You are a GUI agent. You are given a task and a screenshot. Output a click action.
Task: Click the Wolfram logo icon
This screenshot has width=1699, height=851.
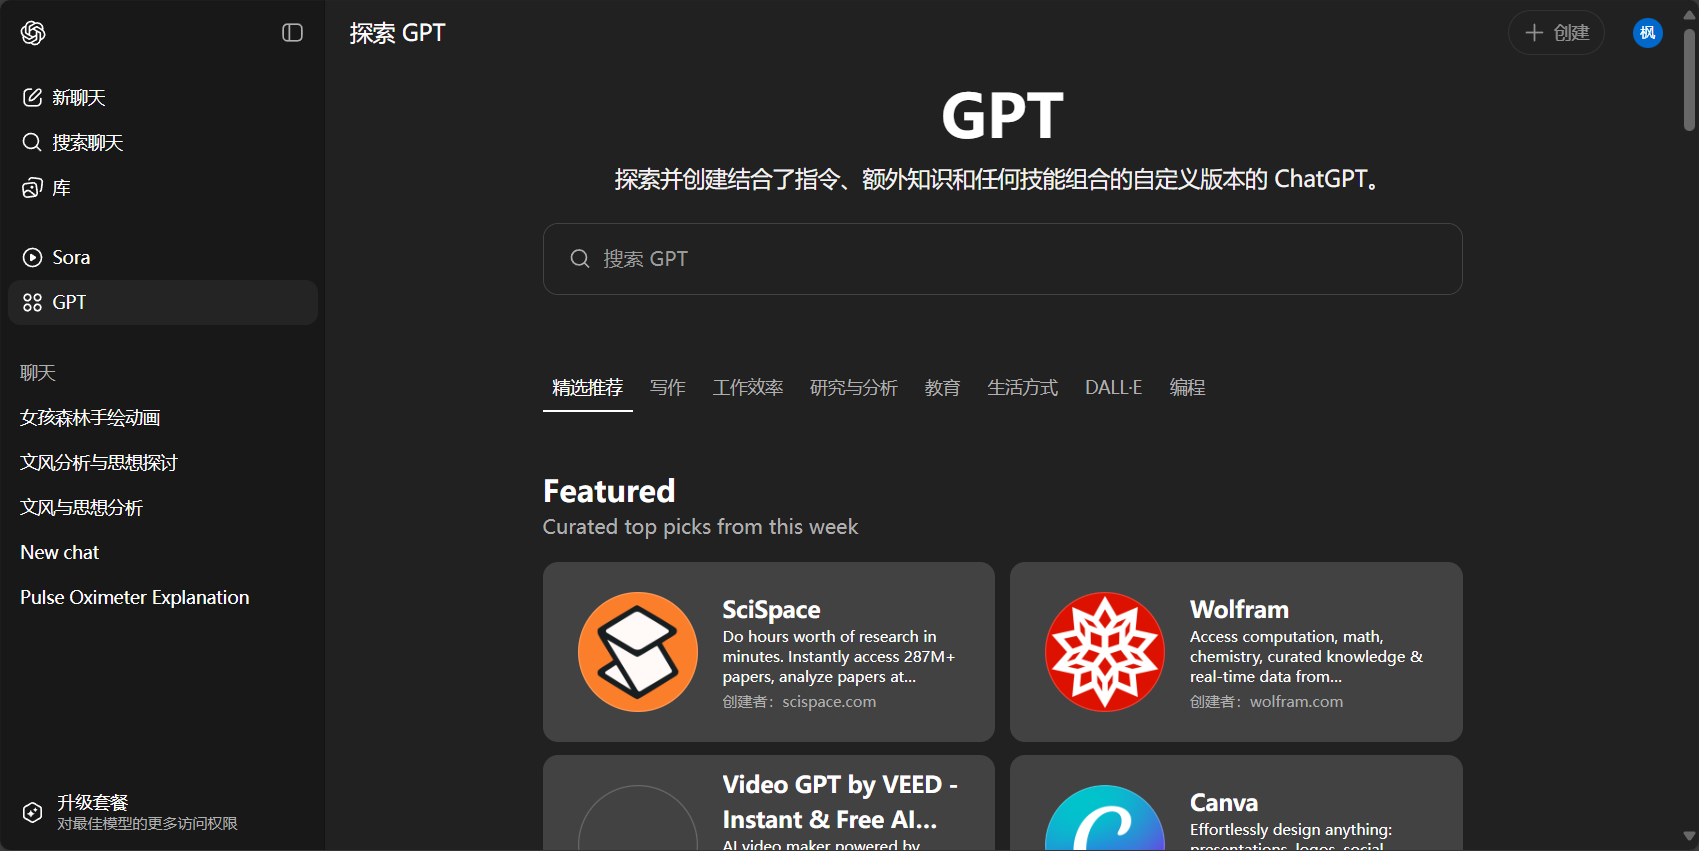[x=1105, y=652]
